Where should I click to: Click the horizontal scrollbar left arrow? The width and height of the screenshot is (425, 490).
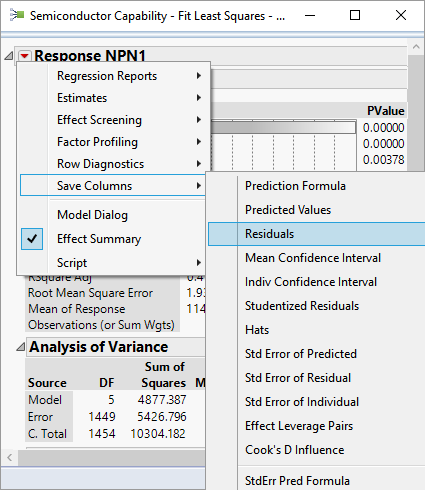tap(10, 457)
